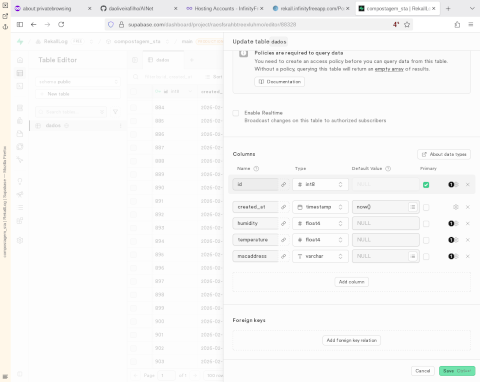This screenshot has height=382, width=480.
Task: Remove the created_at column with its X icon
Action: coord(468,207)
